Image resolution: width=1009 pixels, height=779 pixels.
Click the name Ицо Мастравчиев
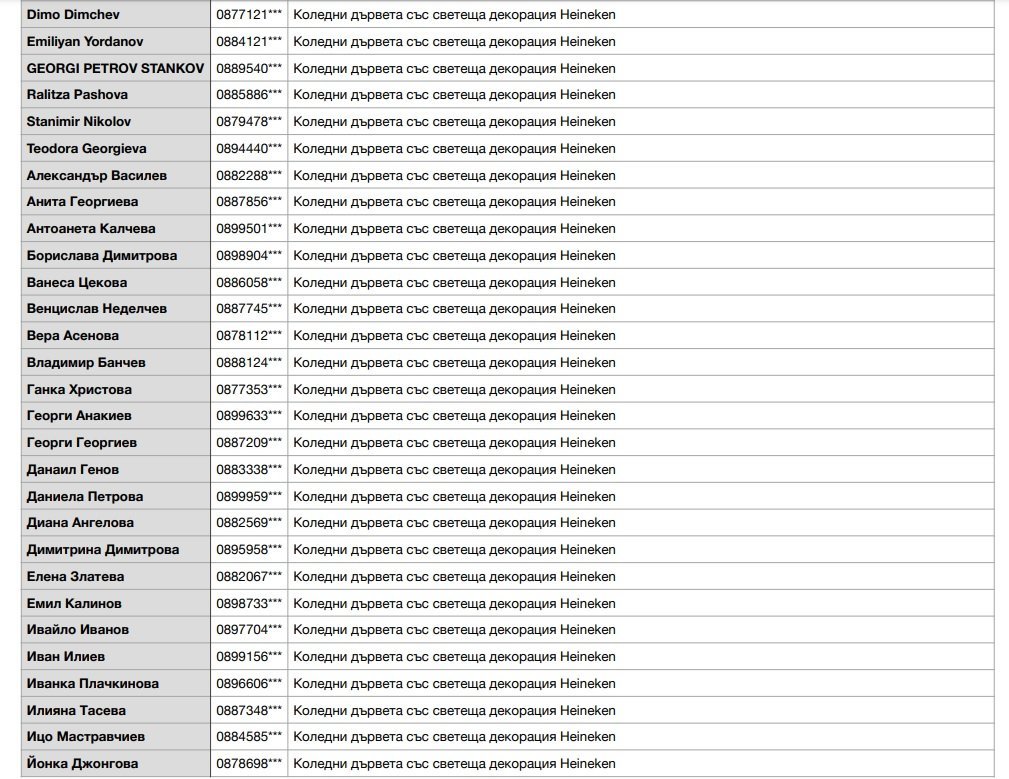(86, 737)
